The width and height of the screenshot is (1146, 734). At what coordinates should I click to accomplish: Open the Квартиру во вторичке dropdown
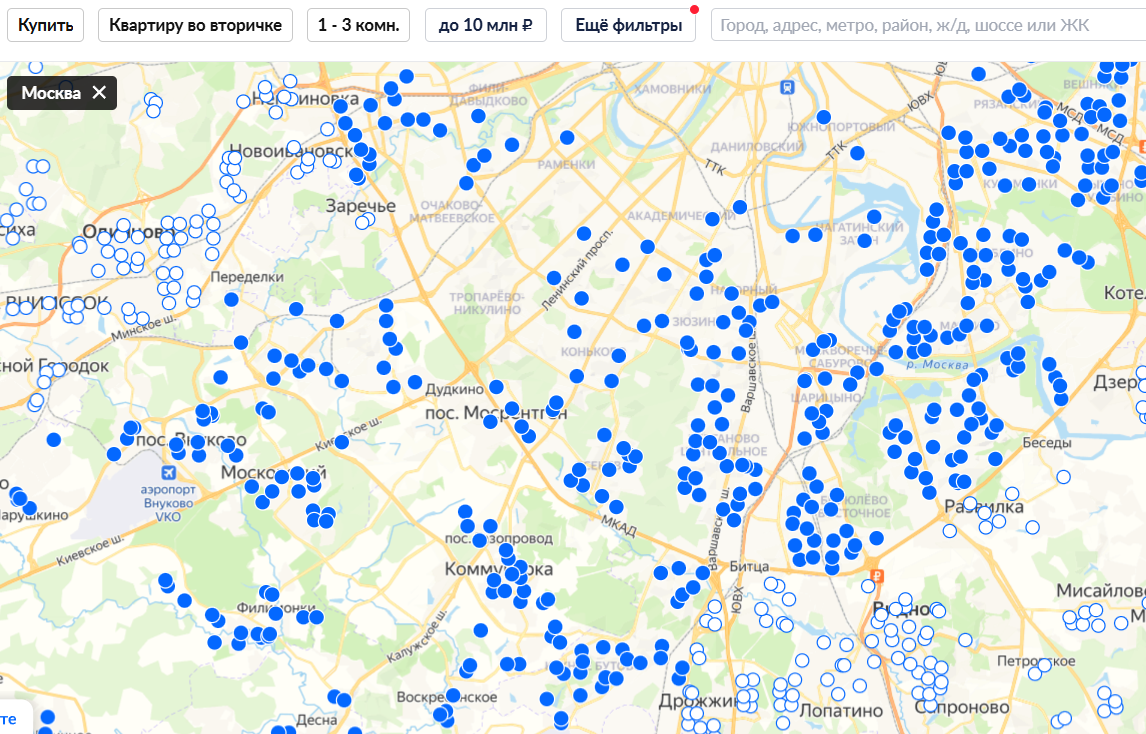click(x=195, y=25)
